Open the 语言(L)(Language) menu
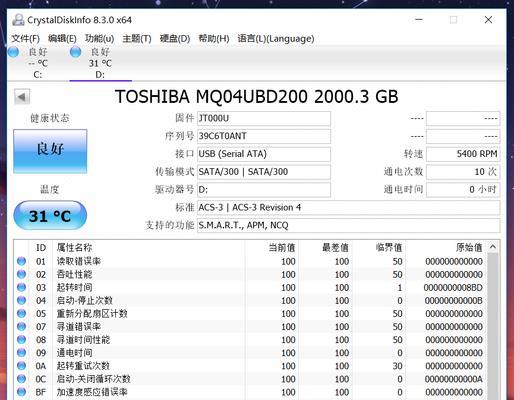Viewport: 514px width, 400px height. [276, 39]
